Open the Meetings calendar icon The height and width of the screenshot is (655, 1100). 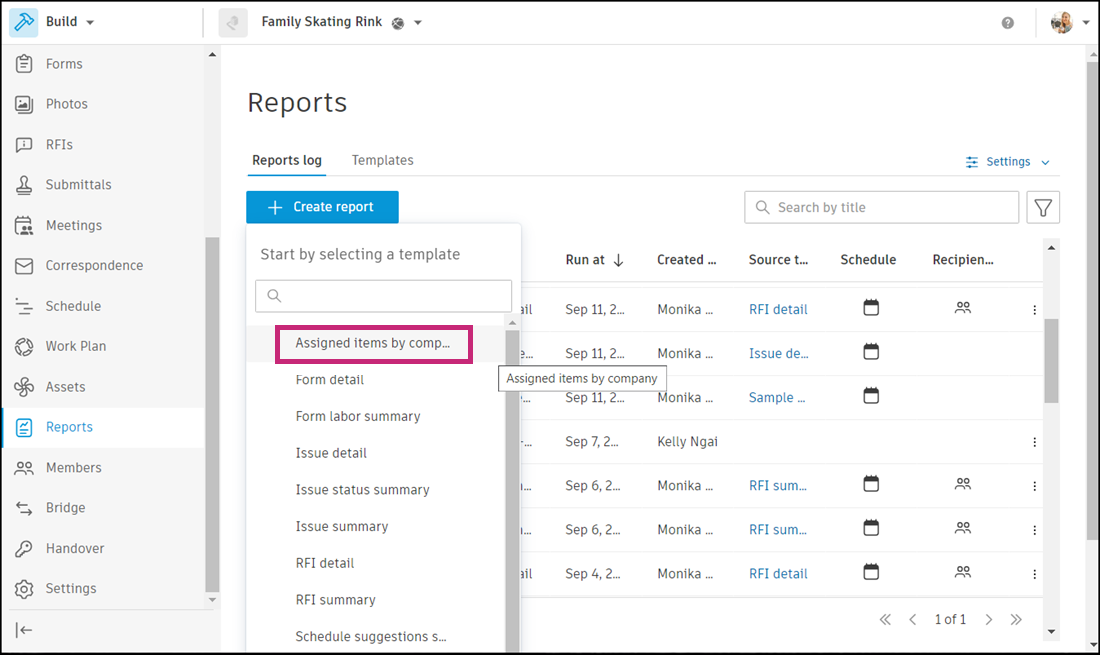(25, 226)
